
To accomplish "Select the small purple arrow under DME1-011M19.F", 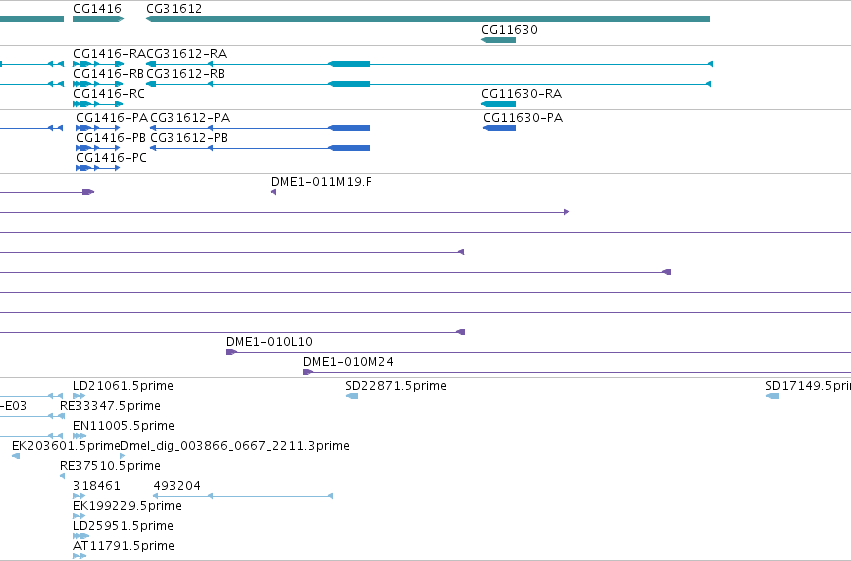I will coord(274,192).
